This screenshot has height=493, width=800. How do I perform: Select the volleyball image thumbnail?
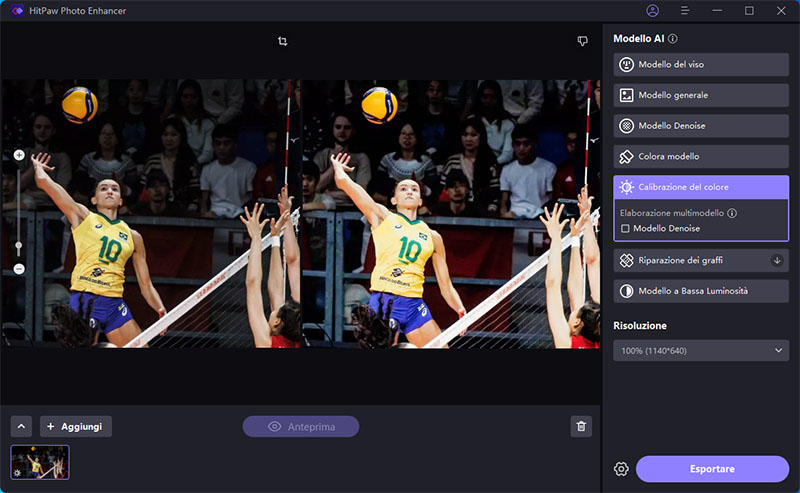click(40, 462)
